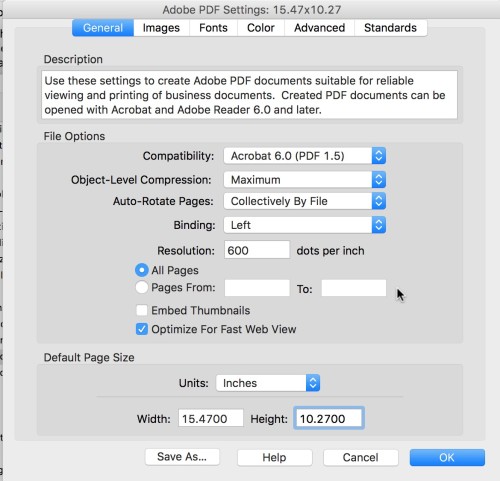Open the Compatibility dropdown
The height and width of the screenshot is (481, 500).
305,156
